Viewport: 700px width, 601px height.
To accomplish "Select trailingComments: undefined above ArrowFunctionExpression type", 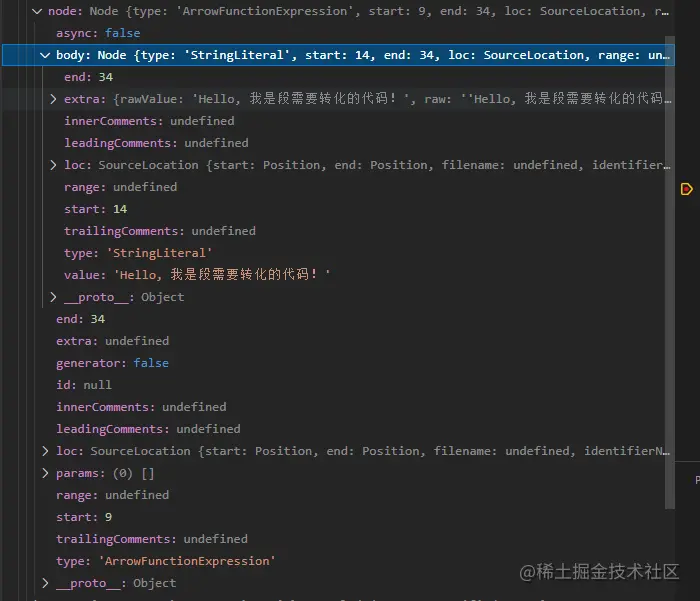I will click(338, 539).
